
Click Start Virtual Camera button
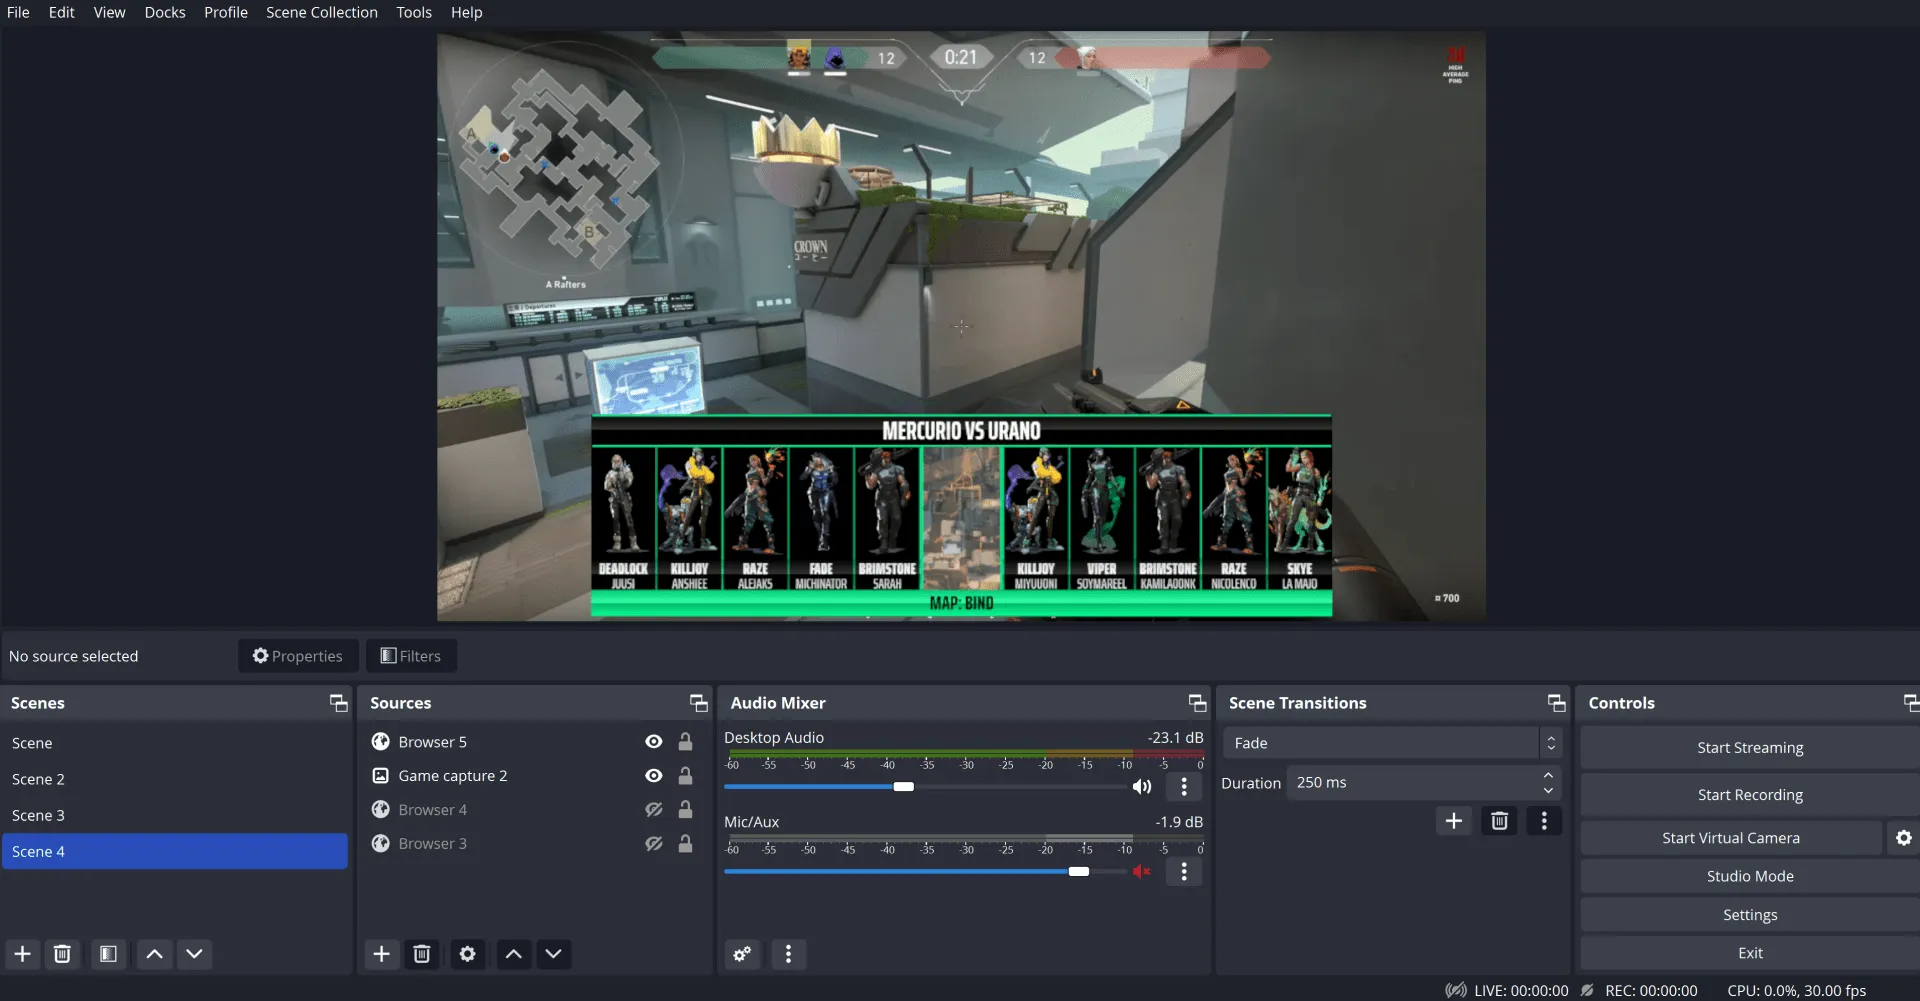pos(1731,838)
